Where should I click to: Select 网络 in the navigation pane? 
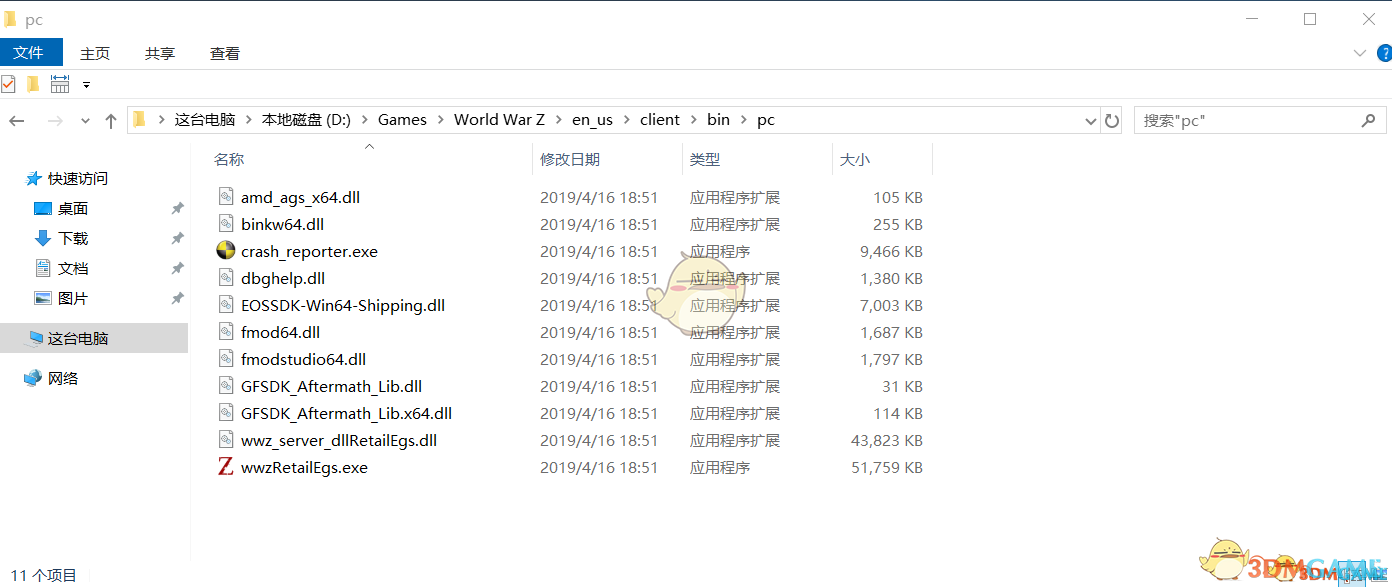point(63,379)
